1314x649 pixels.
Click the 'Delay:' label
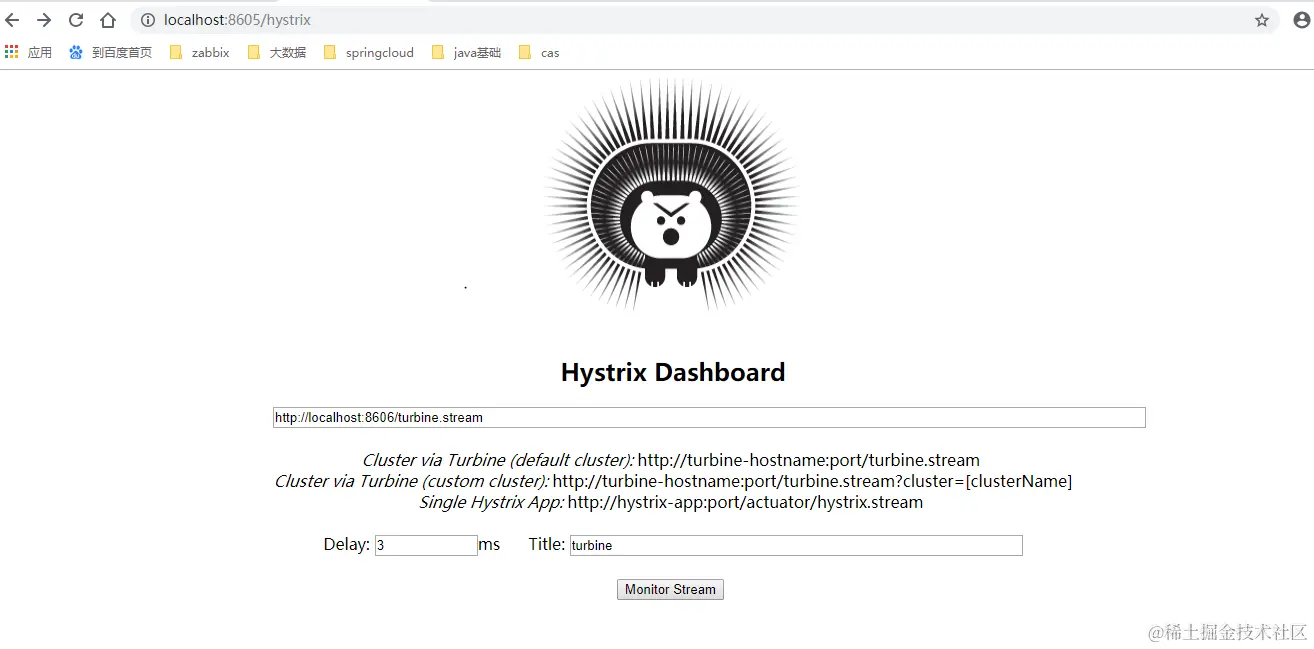point(347,545)
